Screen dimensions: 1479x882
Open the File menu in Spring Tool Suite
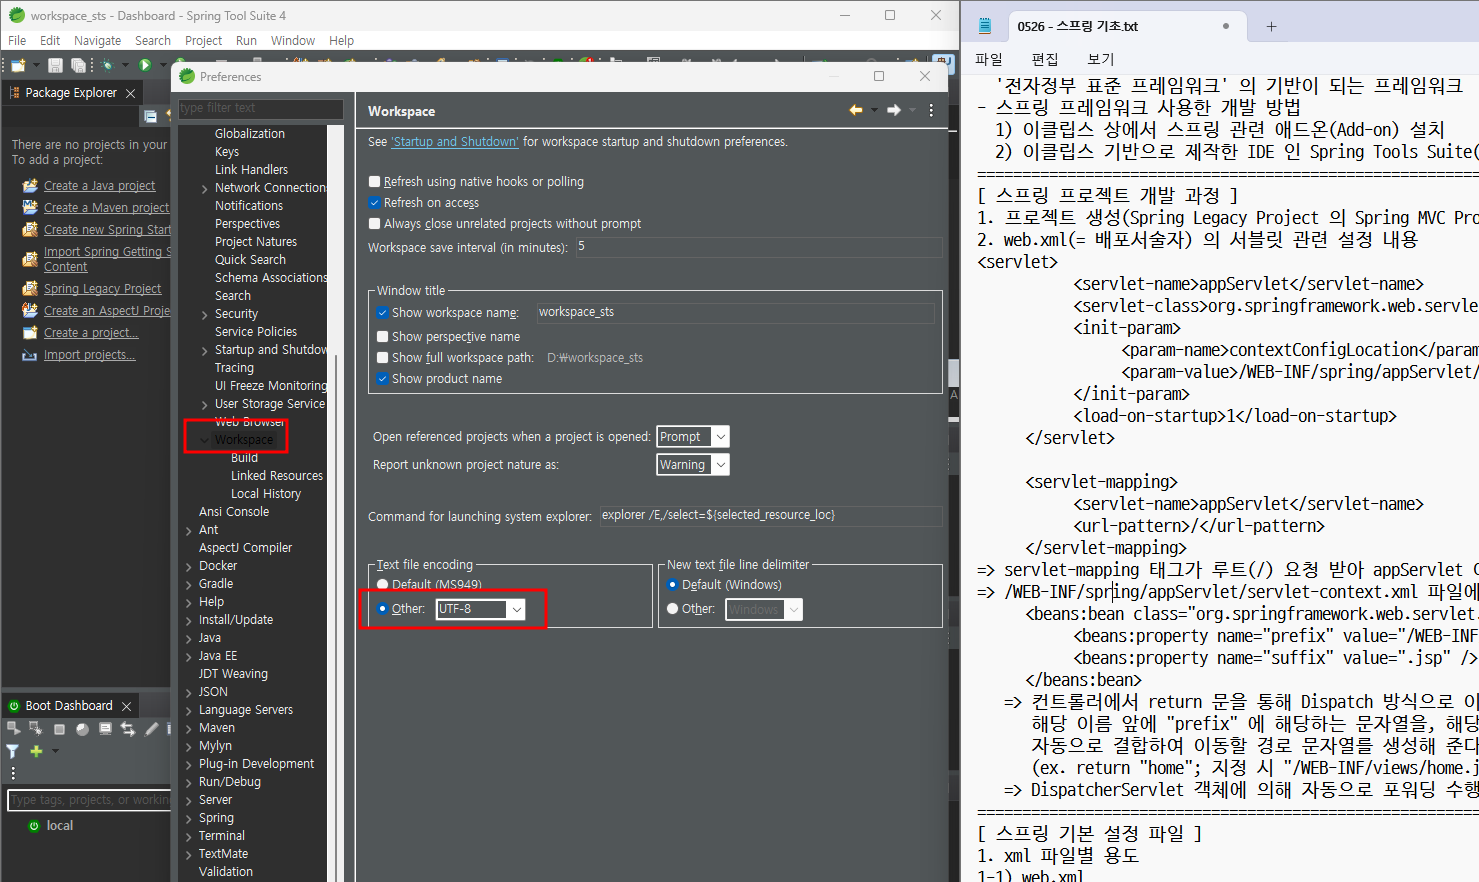click(x=17, y=41)
